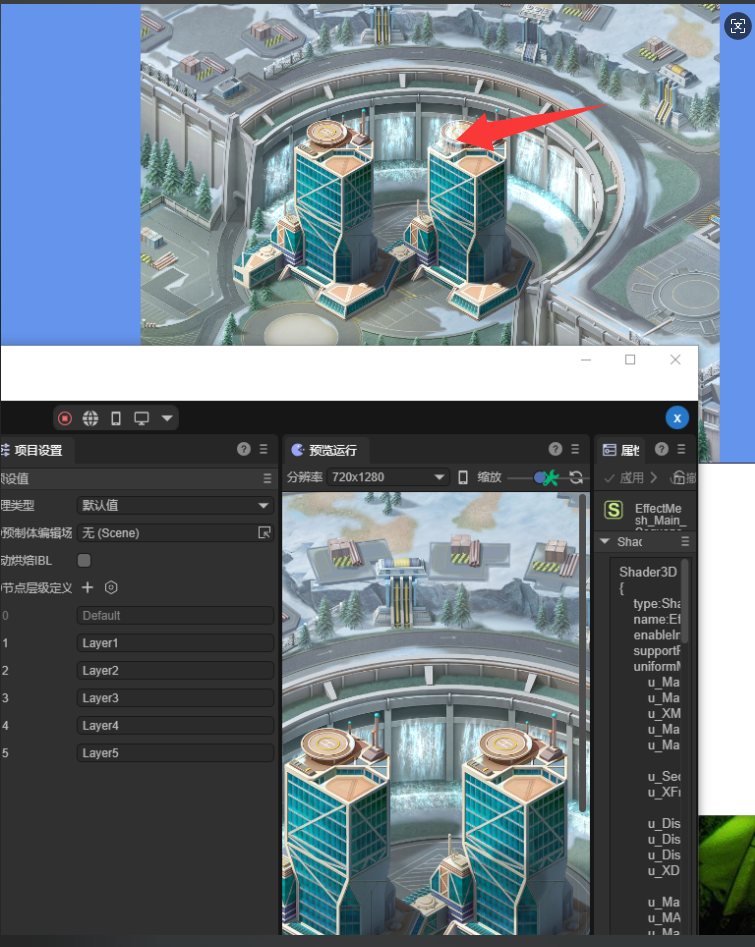Click the help icon in 预览运行 panel
Screen dimensions: 755x947
pos(555,450)
